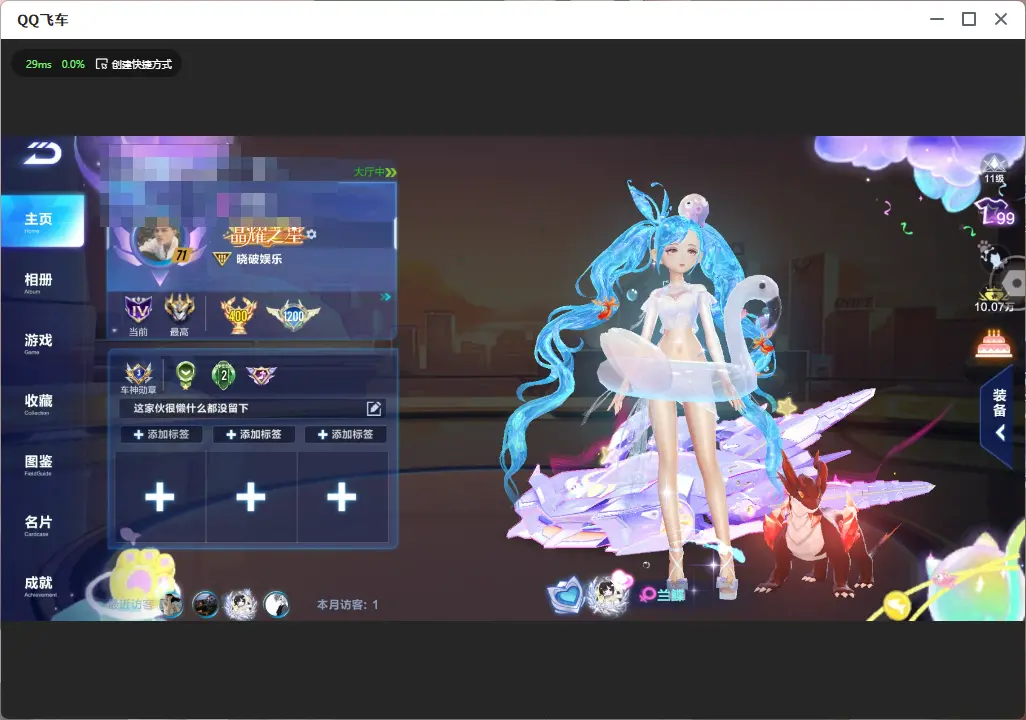
Task: Edit the signature with pencil icon
Action: click(374, 408)
